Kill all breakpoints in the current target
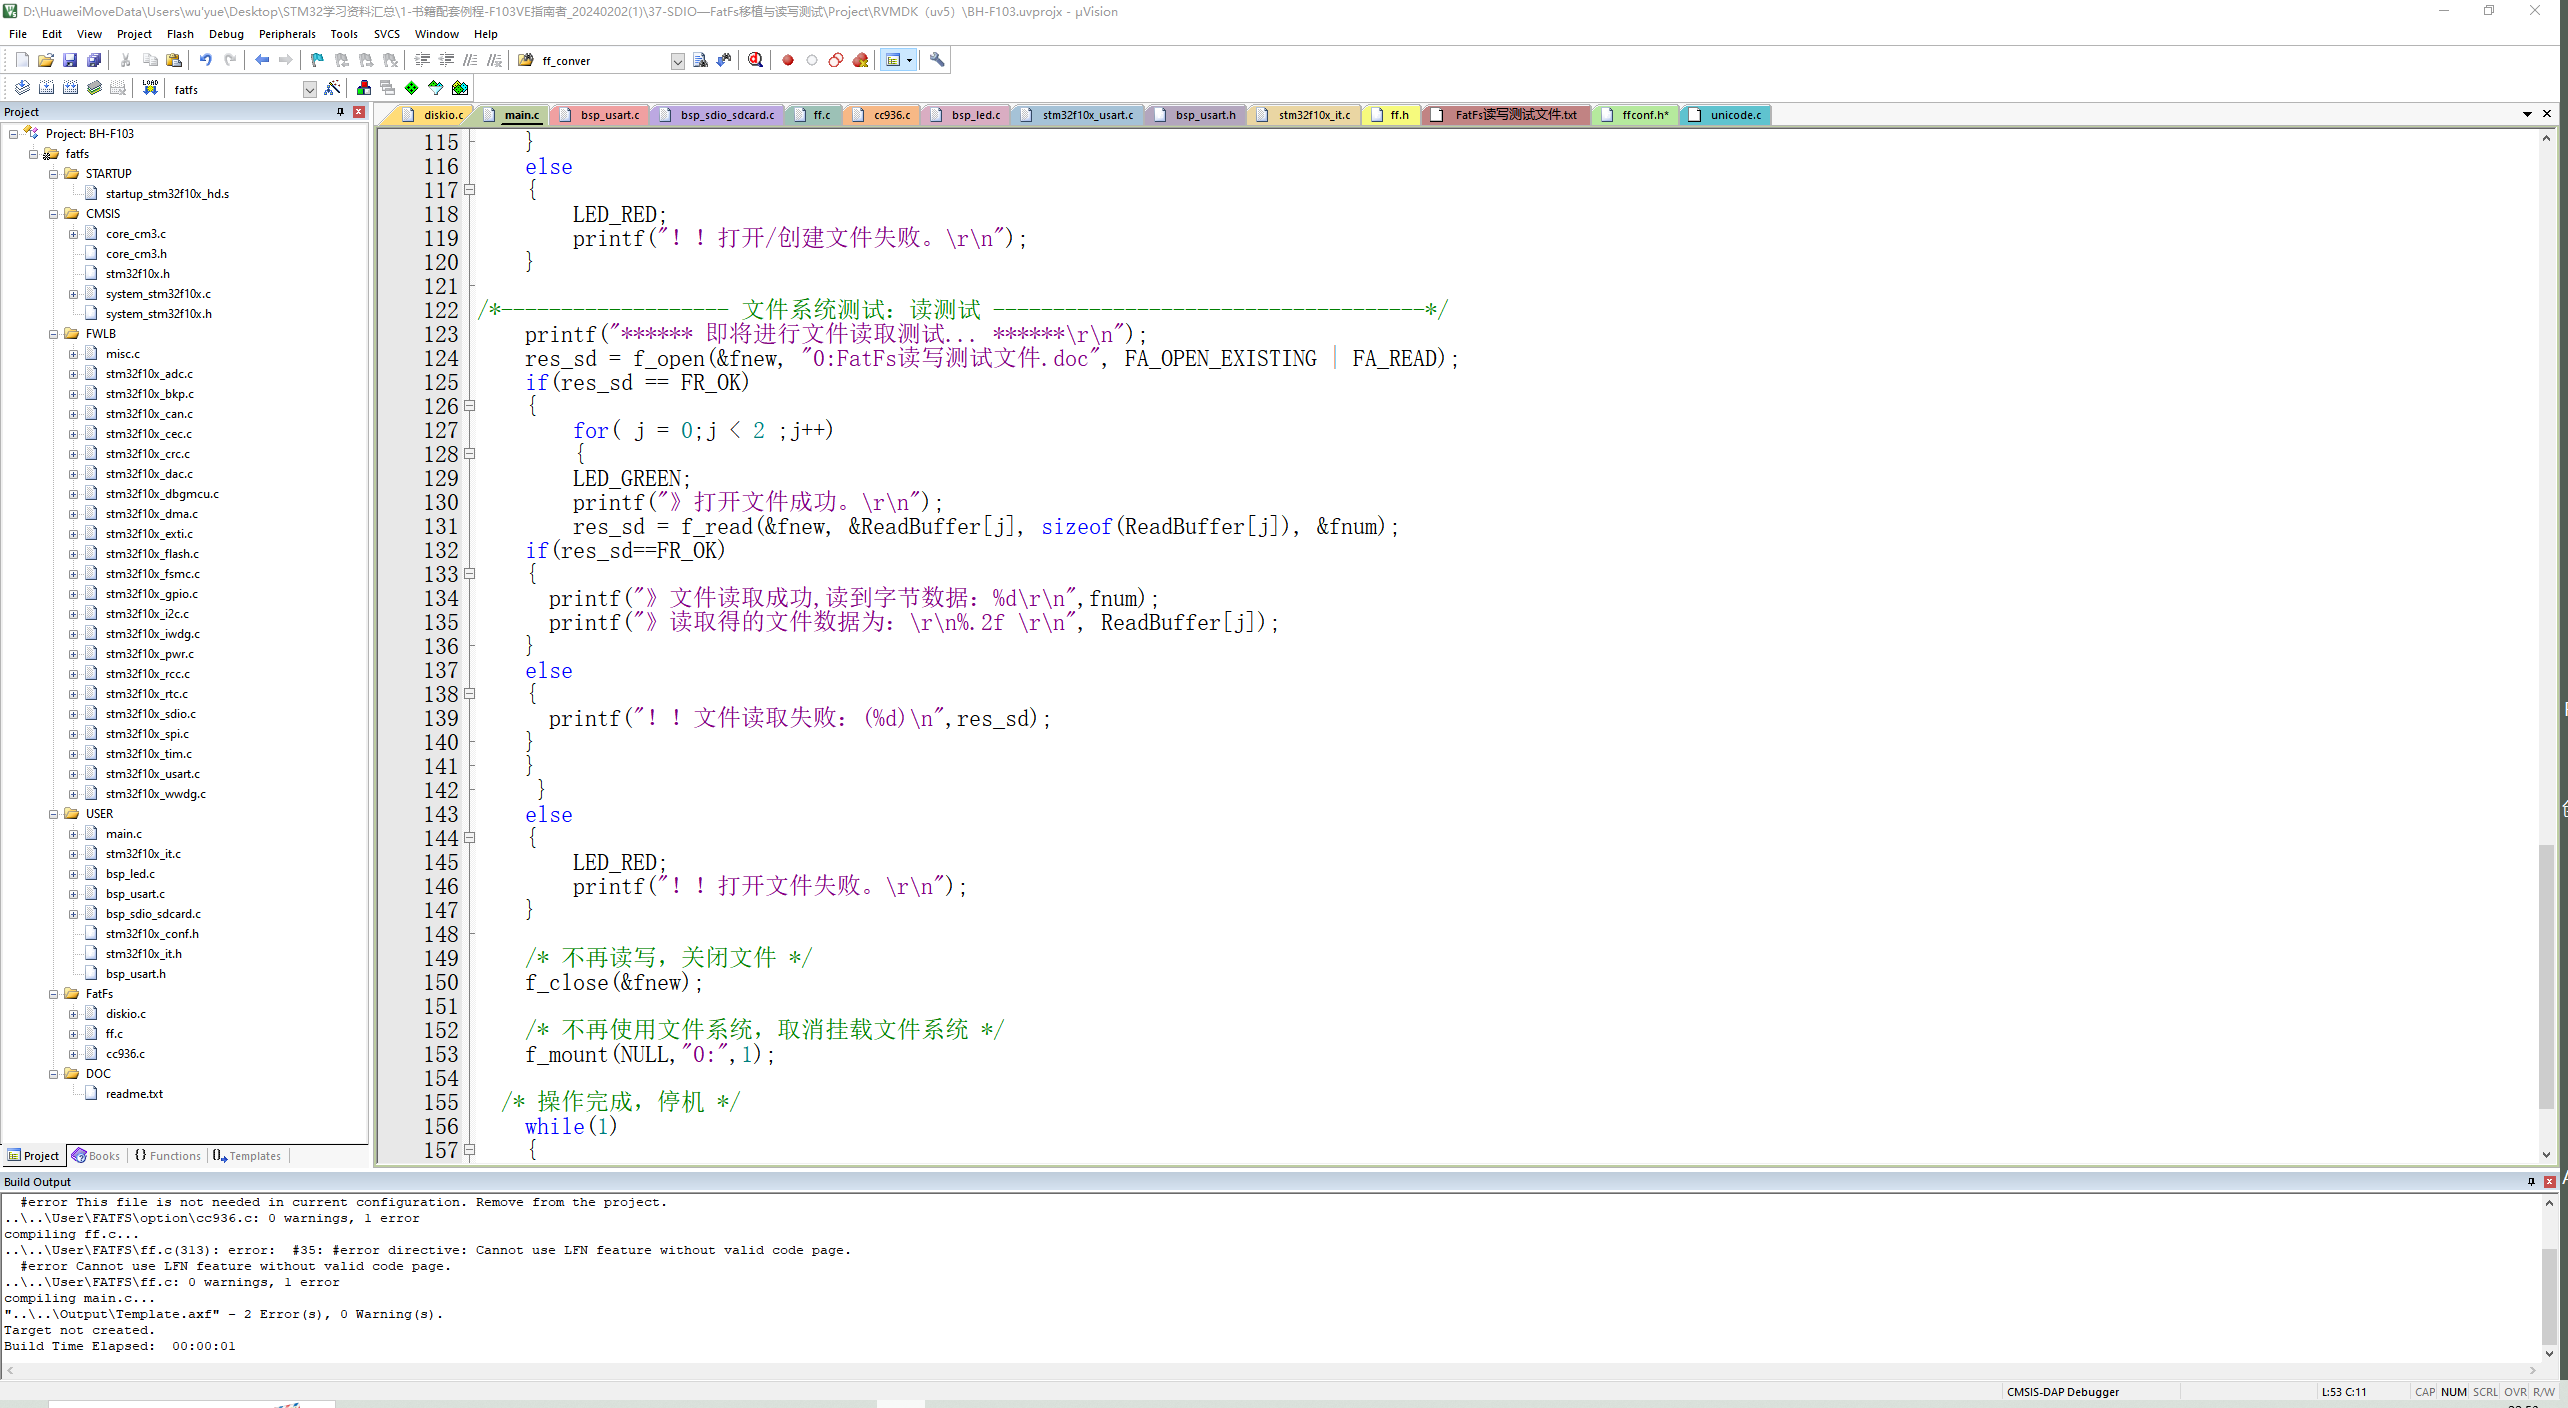2568x1408 pixels. (x=860, y=60)
